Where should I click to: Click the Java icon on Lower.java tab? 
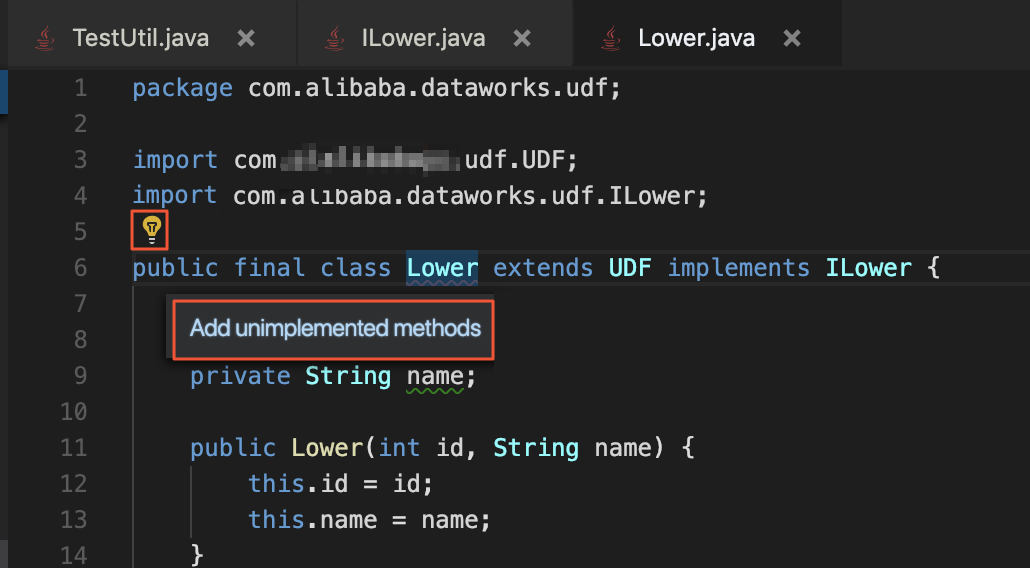click(x=609, y=39)
